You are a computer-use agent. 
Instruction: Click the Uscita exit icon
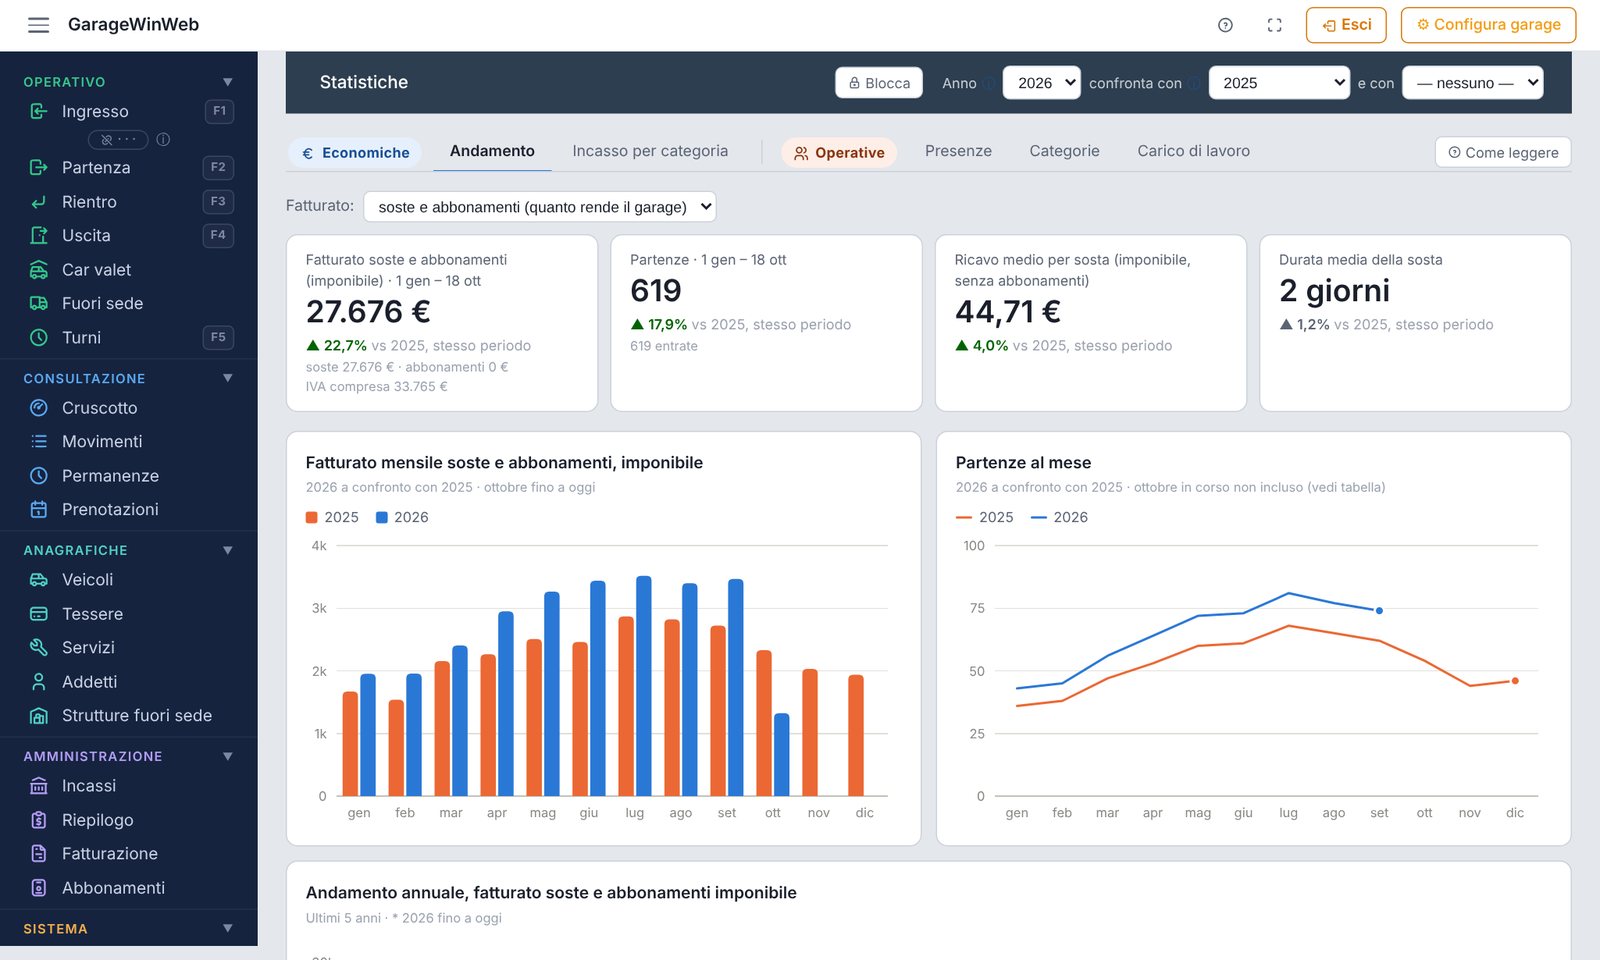(39, 236)
